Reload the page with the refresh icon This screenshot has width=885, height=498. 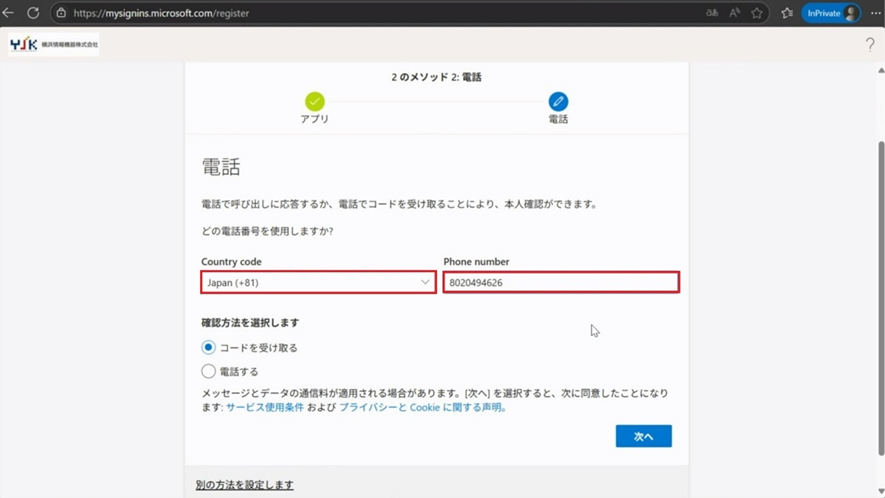tap(33, 13)
